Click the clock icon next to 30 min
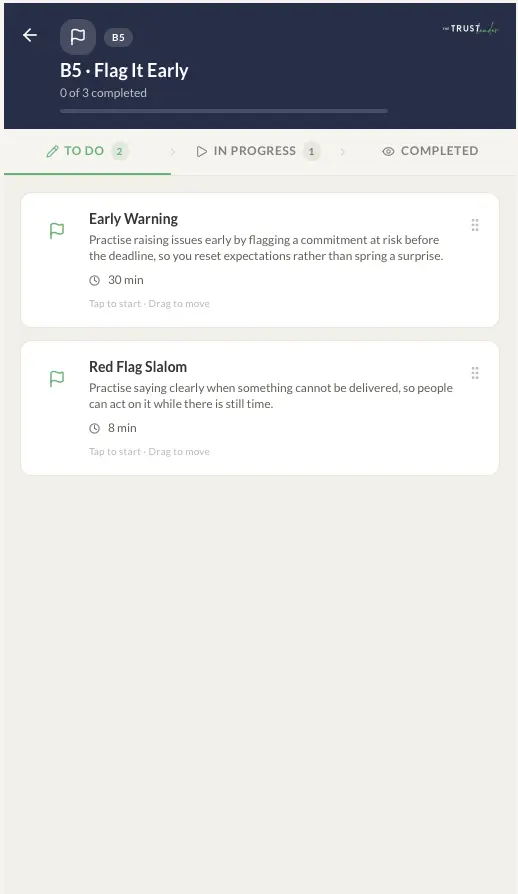Image resolution: width=518 pixels, height=894 pixels. pyautogui.click(x=95, y=280)
